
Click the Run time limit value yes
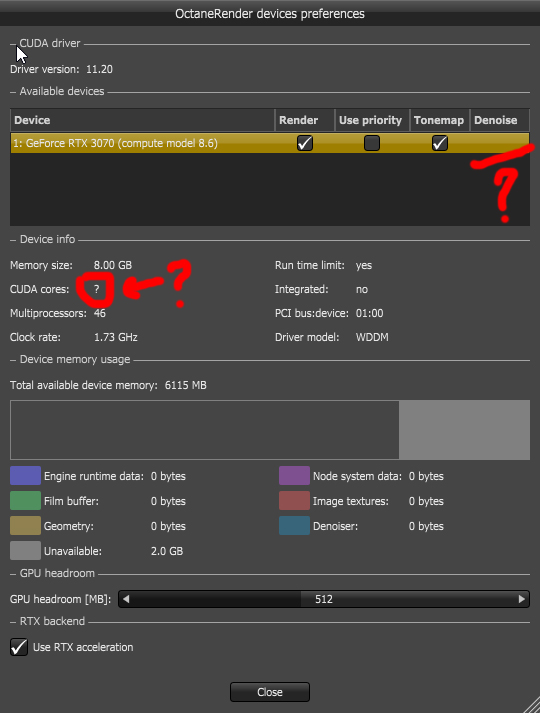[364, 266]
